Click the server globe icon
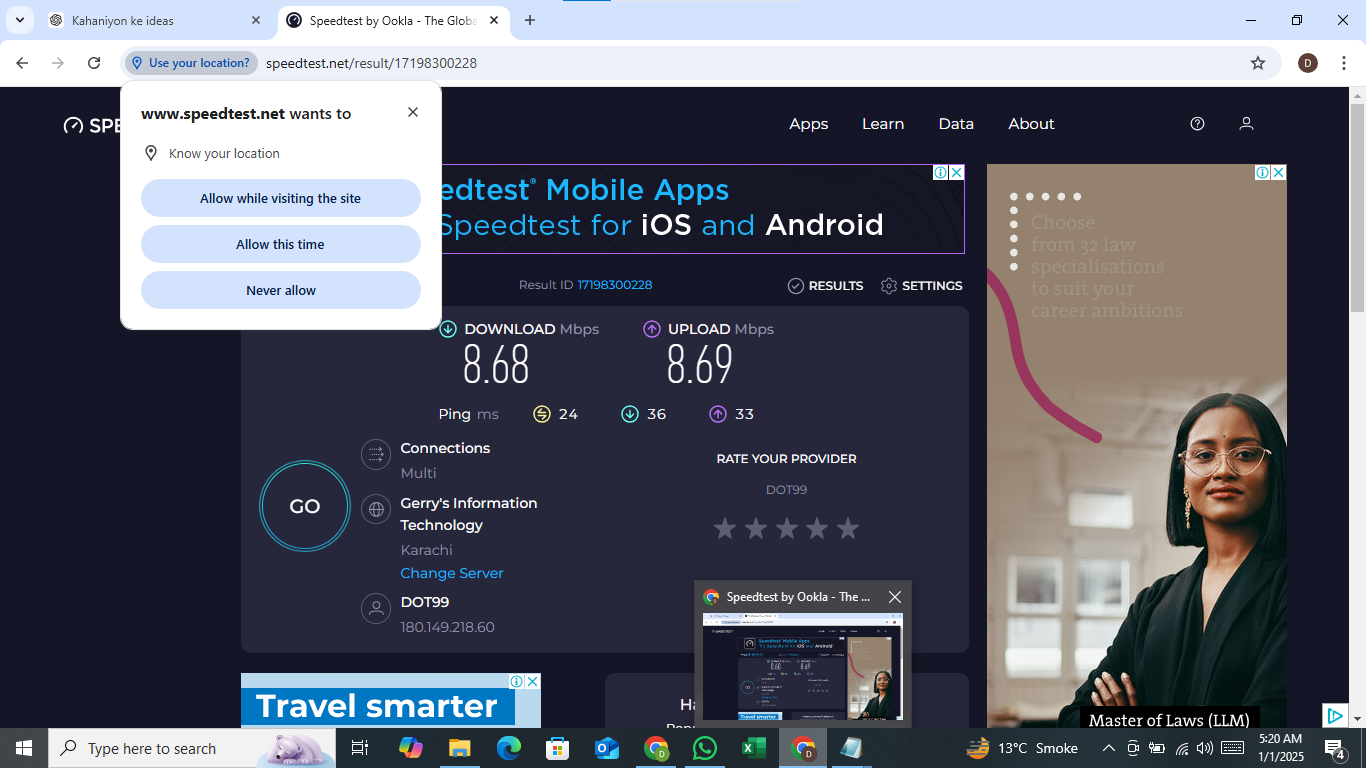The width and height of the screenshot is (1366, 768). tap(376, 509)
